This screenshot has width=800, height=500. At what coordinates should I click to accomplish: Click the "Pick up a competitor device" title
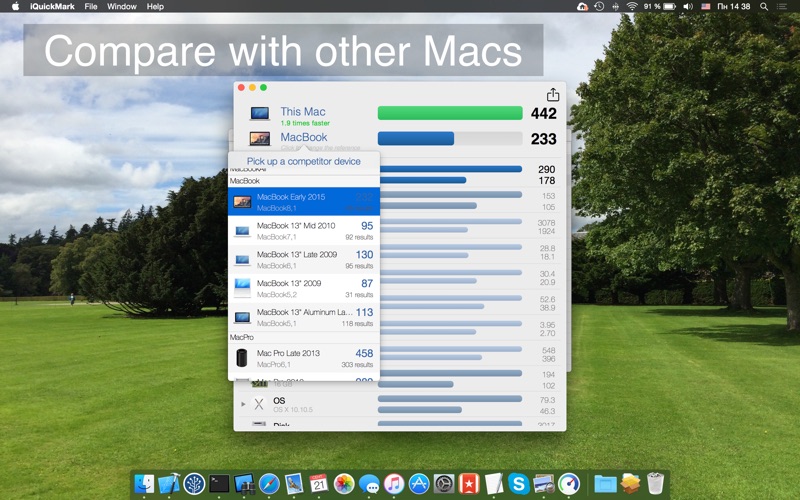click(x=304, y=161)
